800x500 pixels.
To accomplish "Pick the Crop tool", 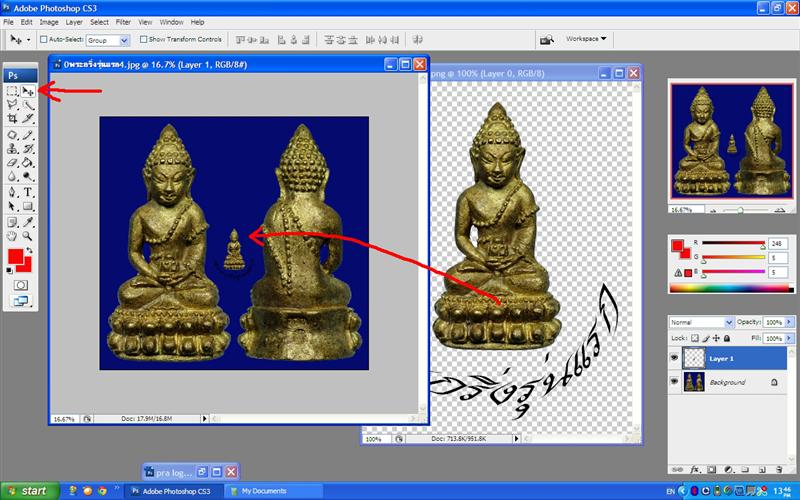I will (x=12, y=118).
